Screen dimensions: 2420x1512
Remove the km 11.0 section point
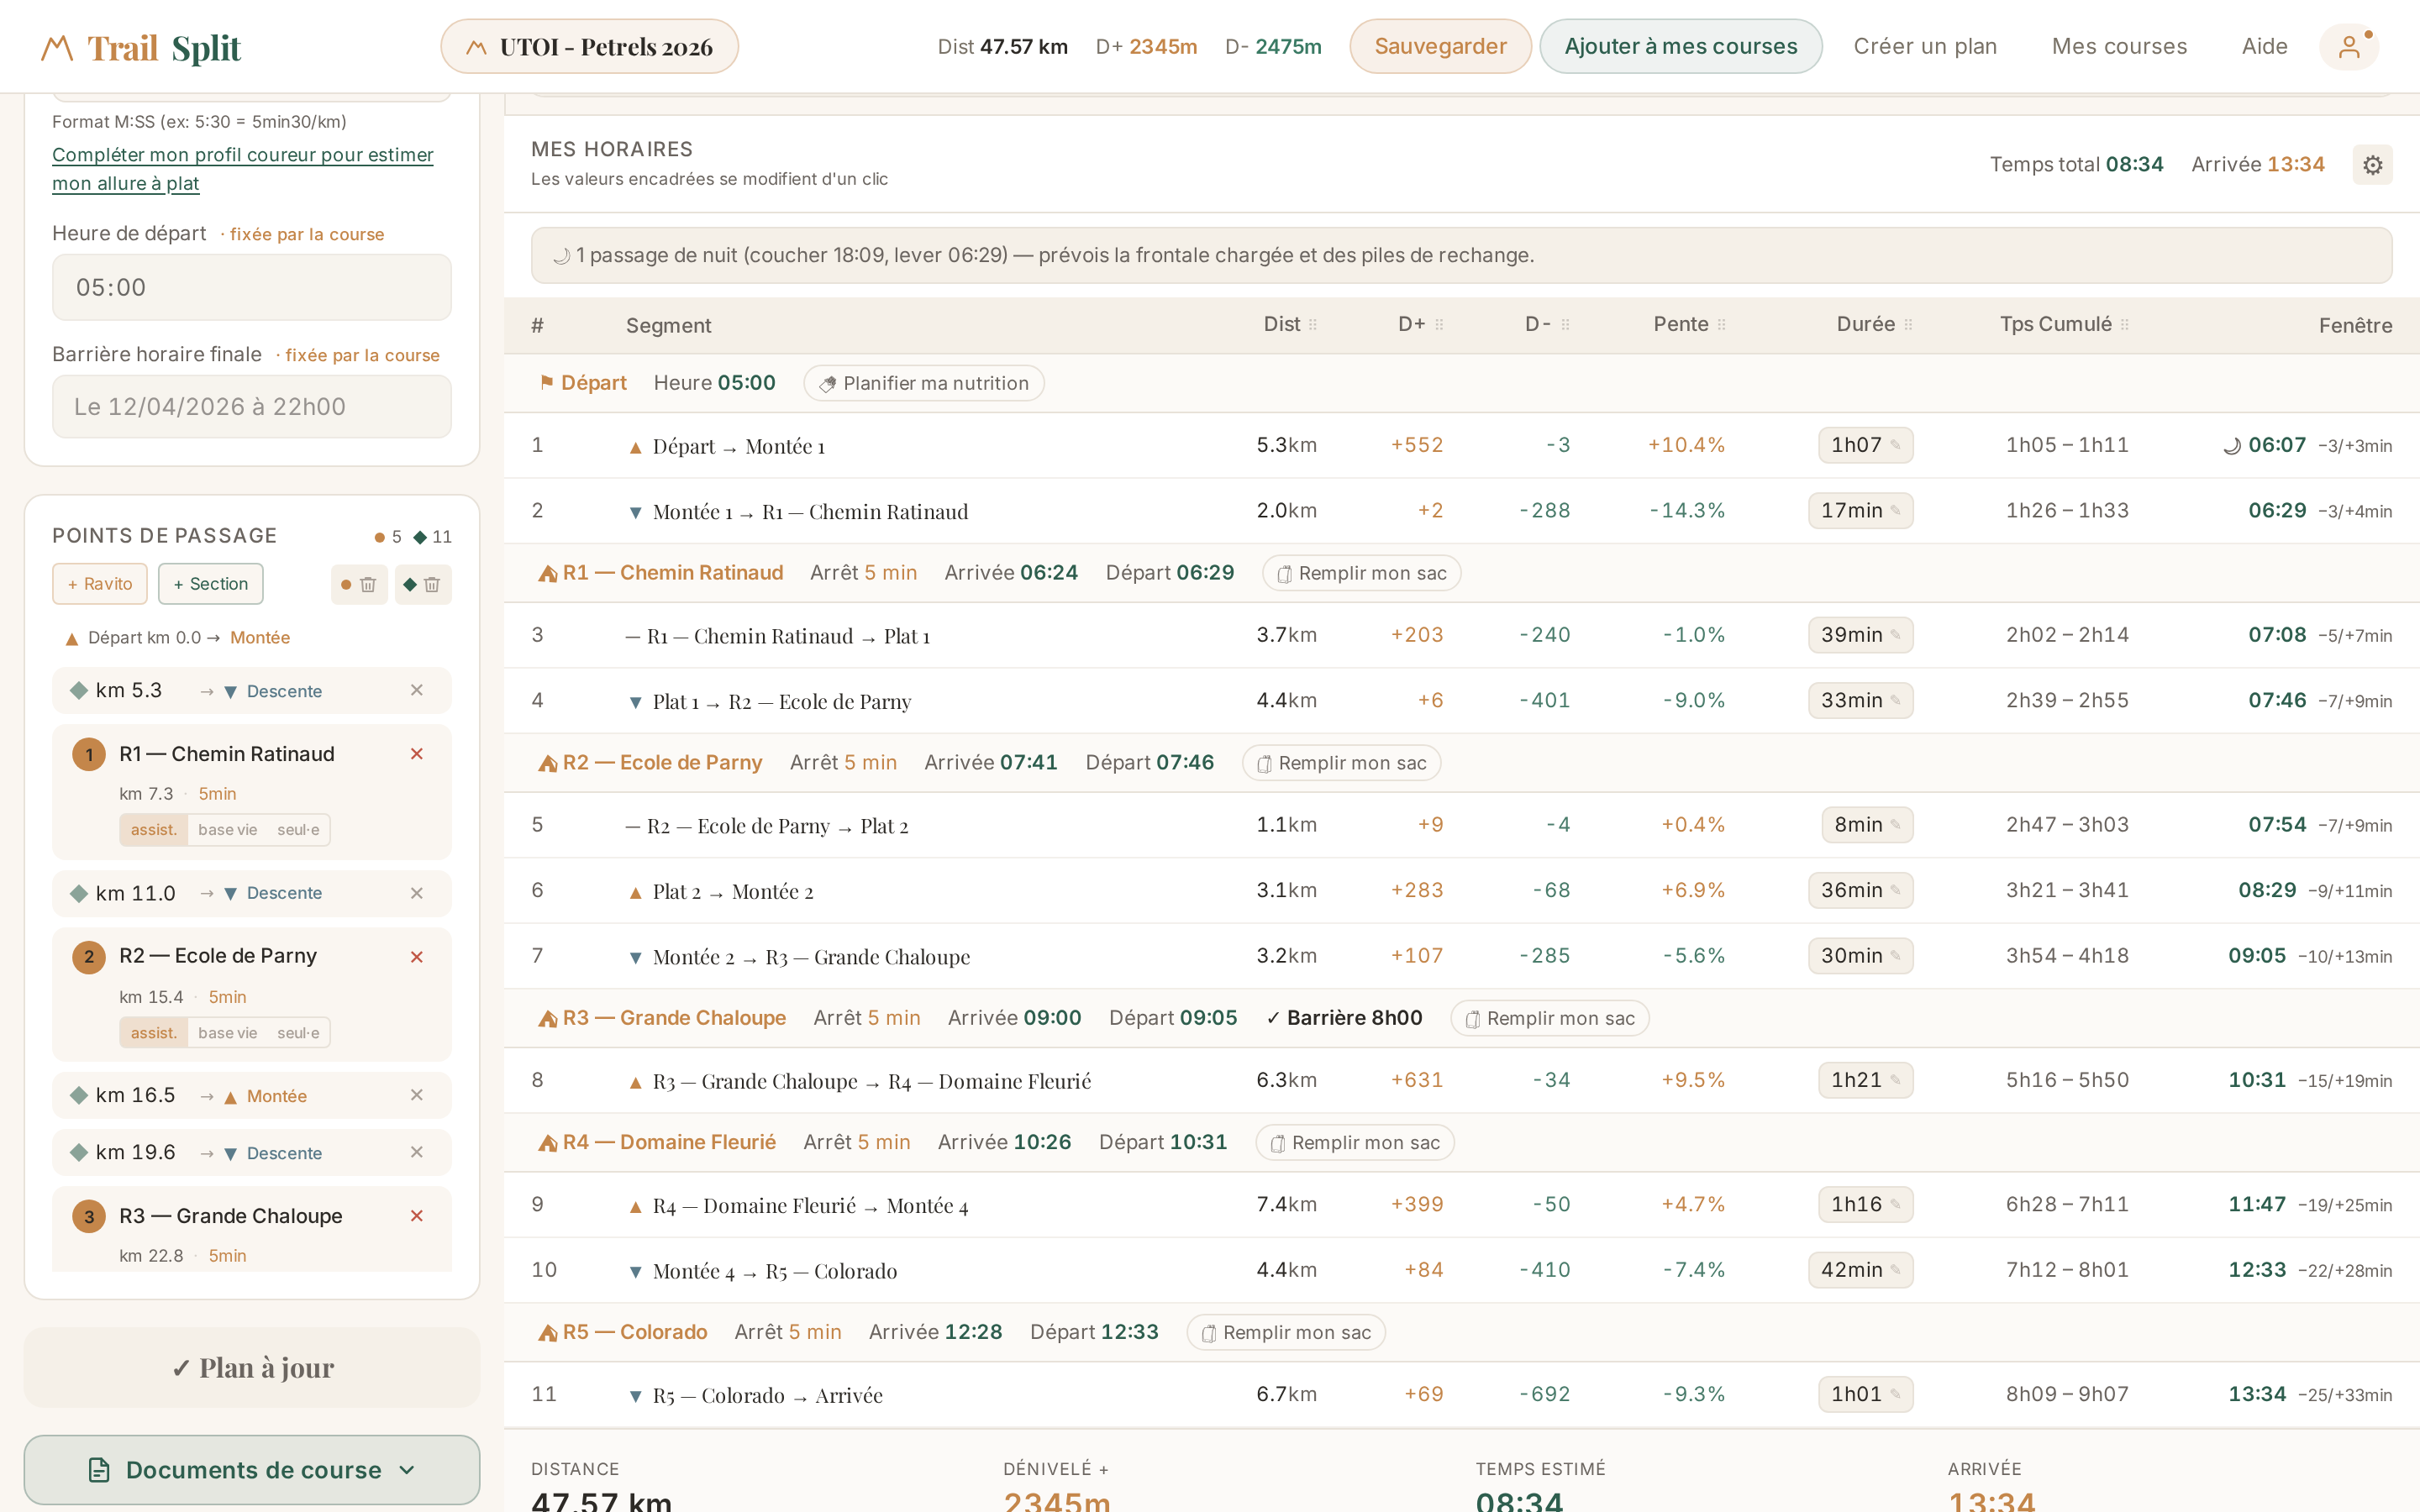(417, 893)
